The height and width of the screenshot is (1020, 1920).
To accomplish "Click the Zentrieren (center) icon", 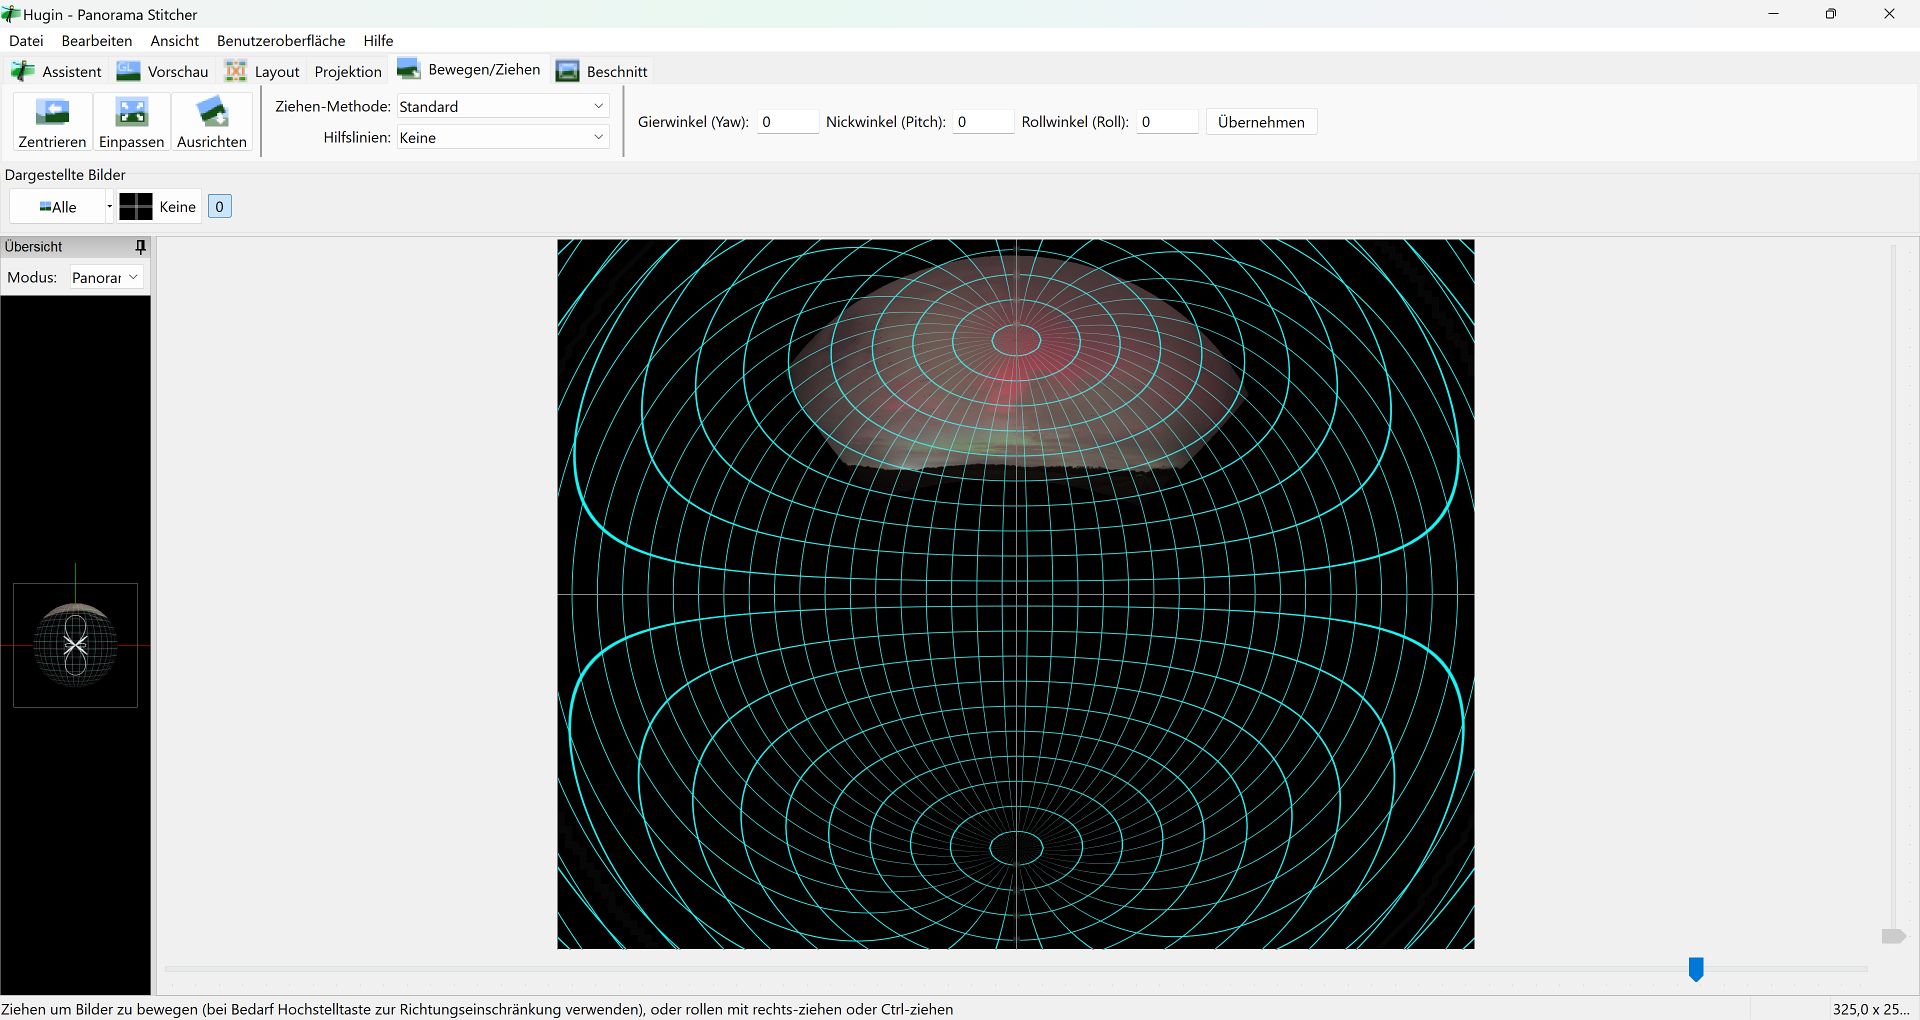I will tap(52, 112).
